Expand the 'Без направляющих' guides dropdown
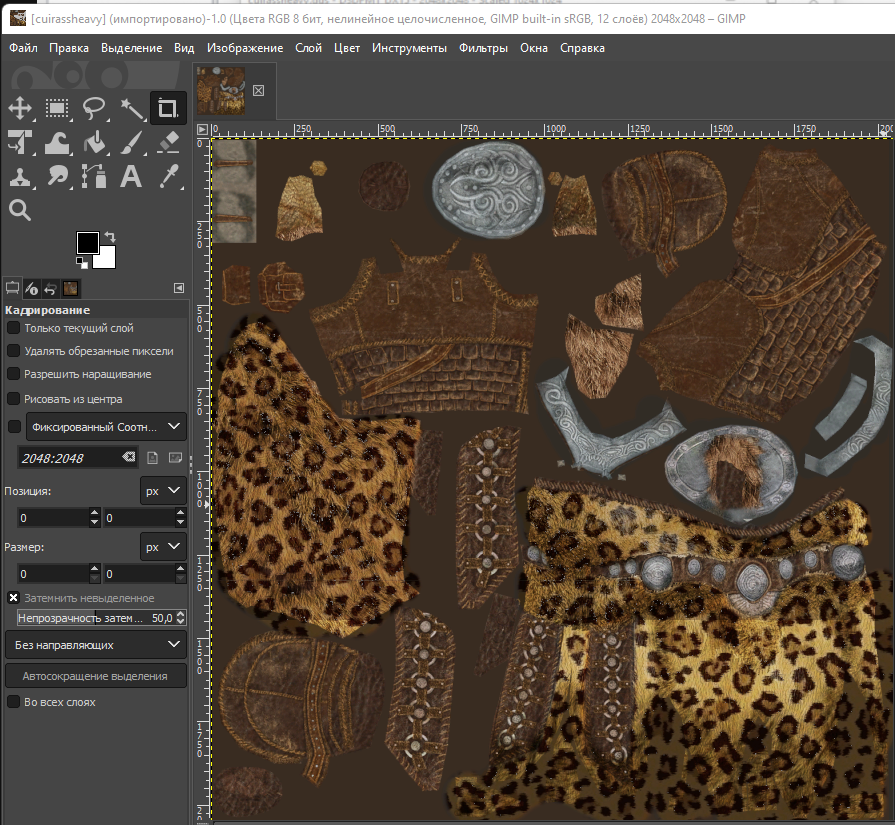The image size is (895, 825). pyautogui.click(x=96, y=645)
